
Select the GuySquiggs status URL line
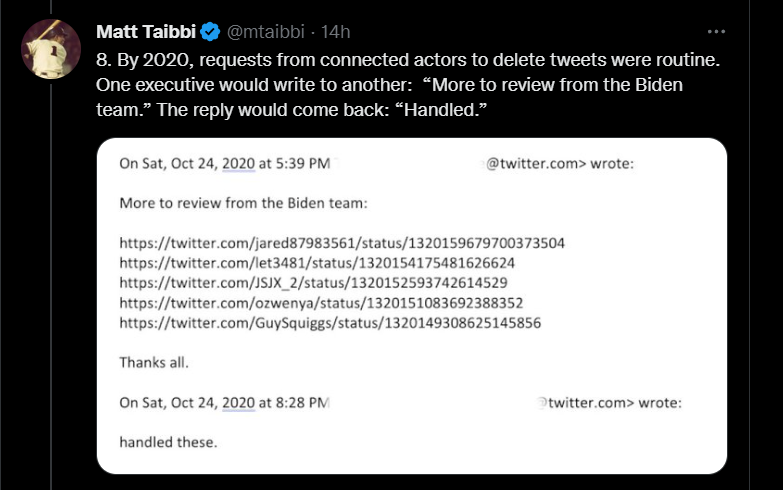[330, 322]
